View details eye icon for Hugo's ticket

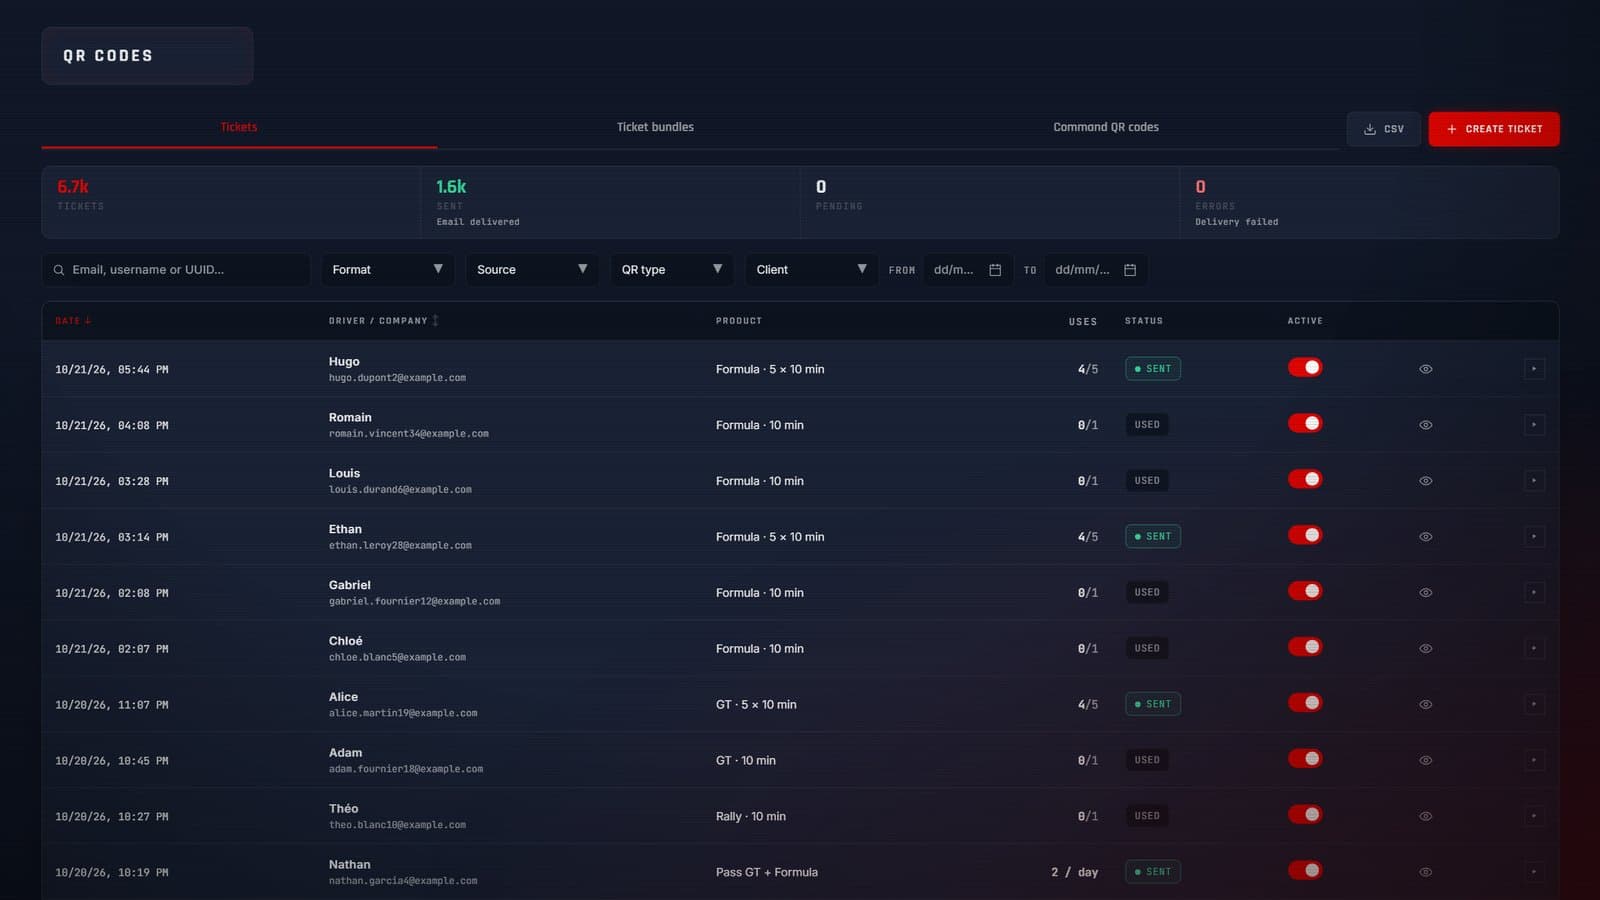pos(1426,369)
